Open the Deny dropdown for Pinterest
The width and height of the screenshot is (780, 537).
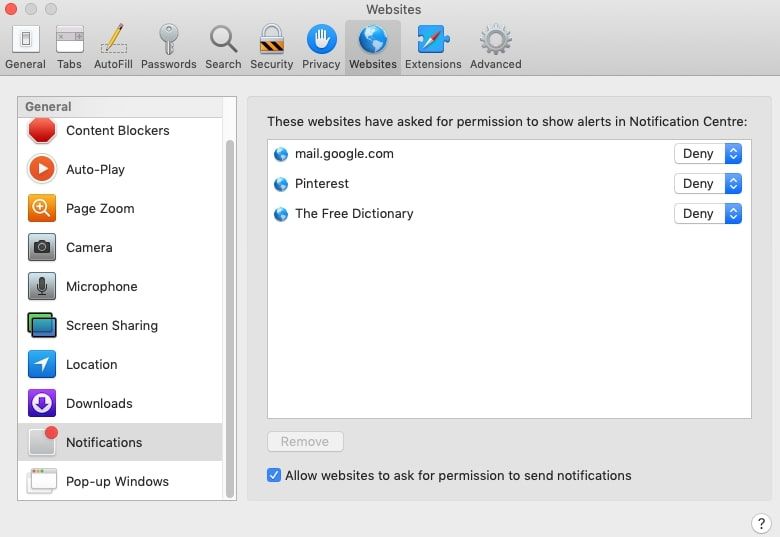pos(708,183)
